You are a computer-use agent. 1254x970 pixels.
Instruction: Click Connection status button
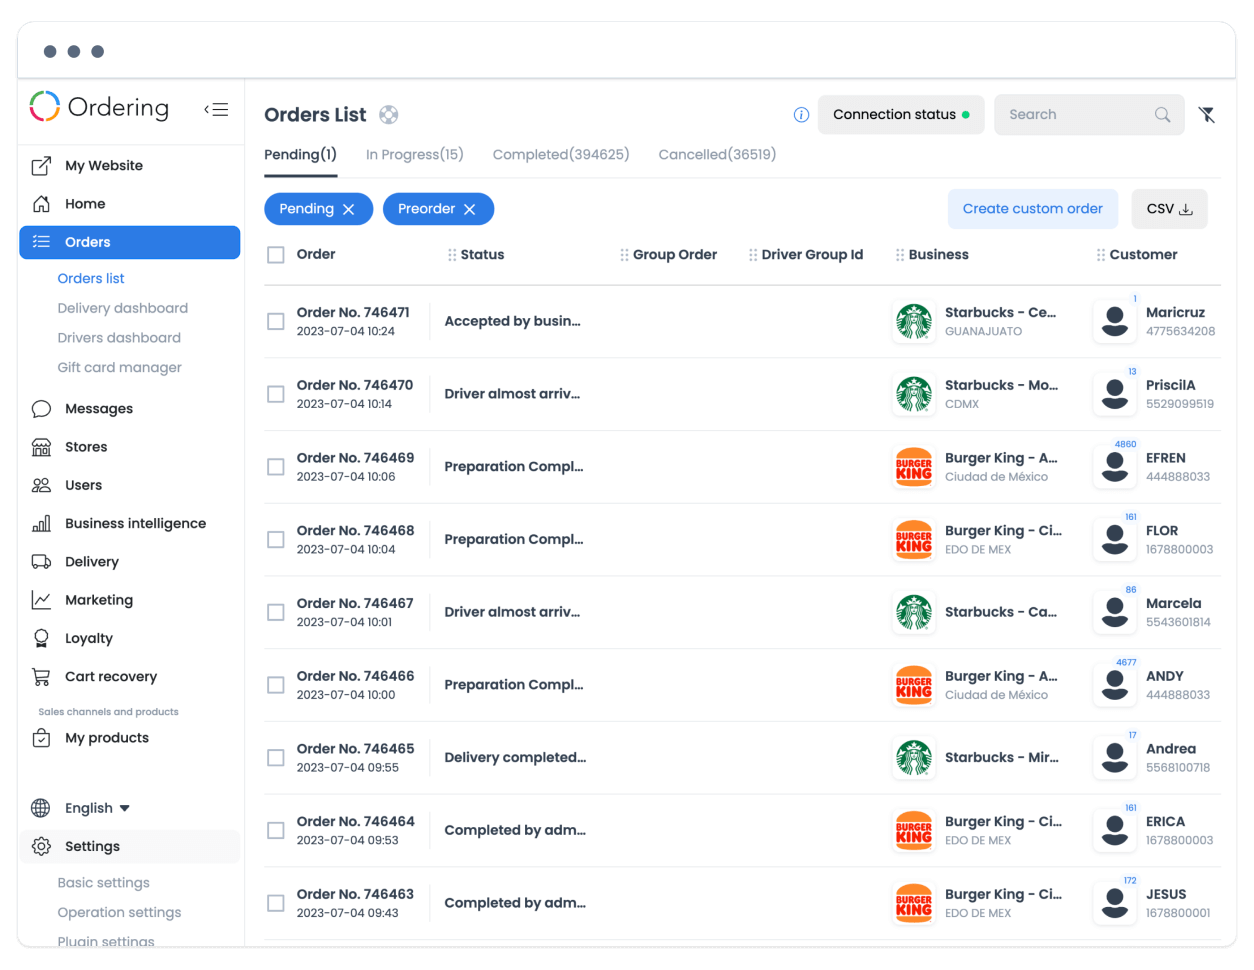901,115
